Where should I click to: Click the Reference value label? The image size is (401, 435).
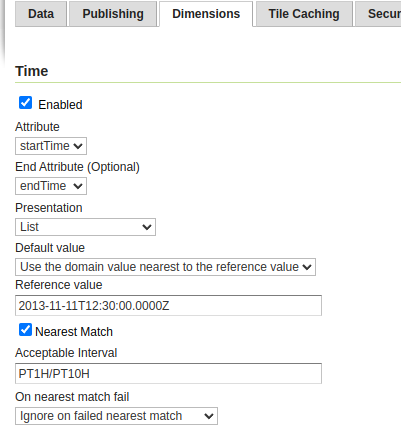[59, 285]
